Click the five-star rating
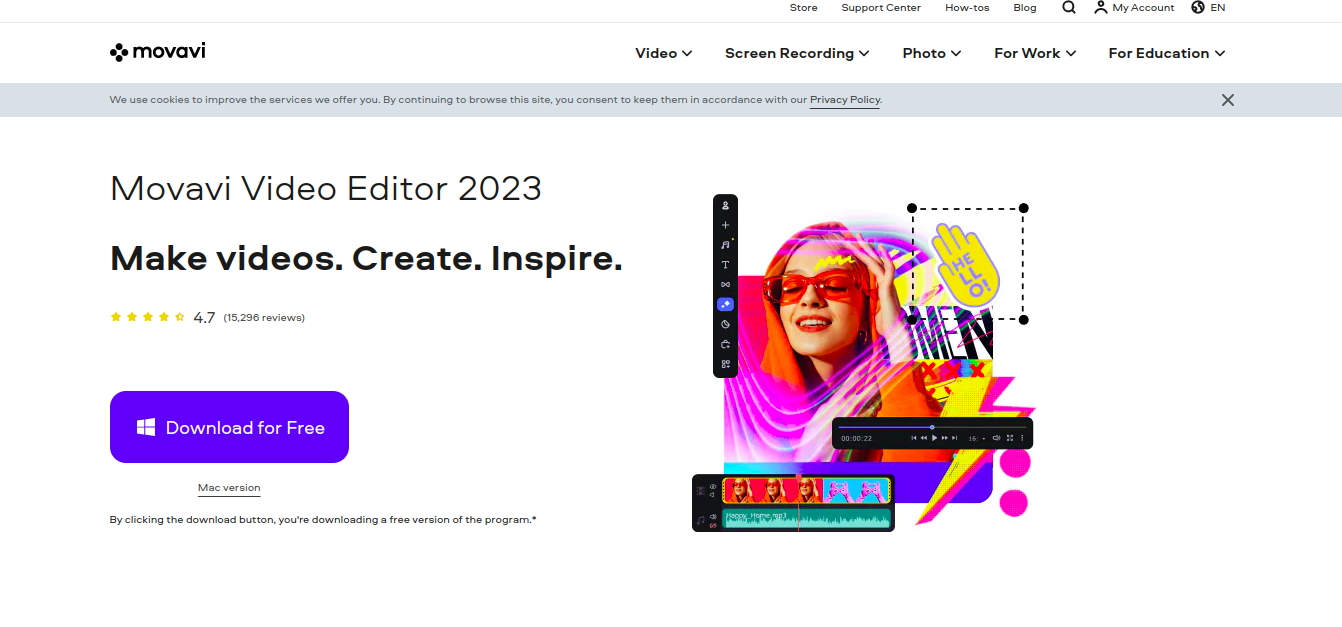1342x627 pixels. 148,317
